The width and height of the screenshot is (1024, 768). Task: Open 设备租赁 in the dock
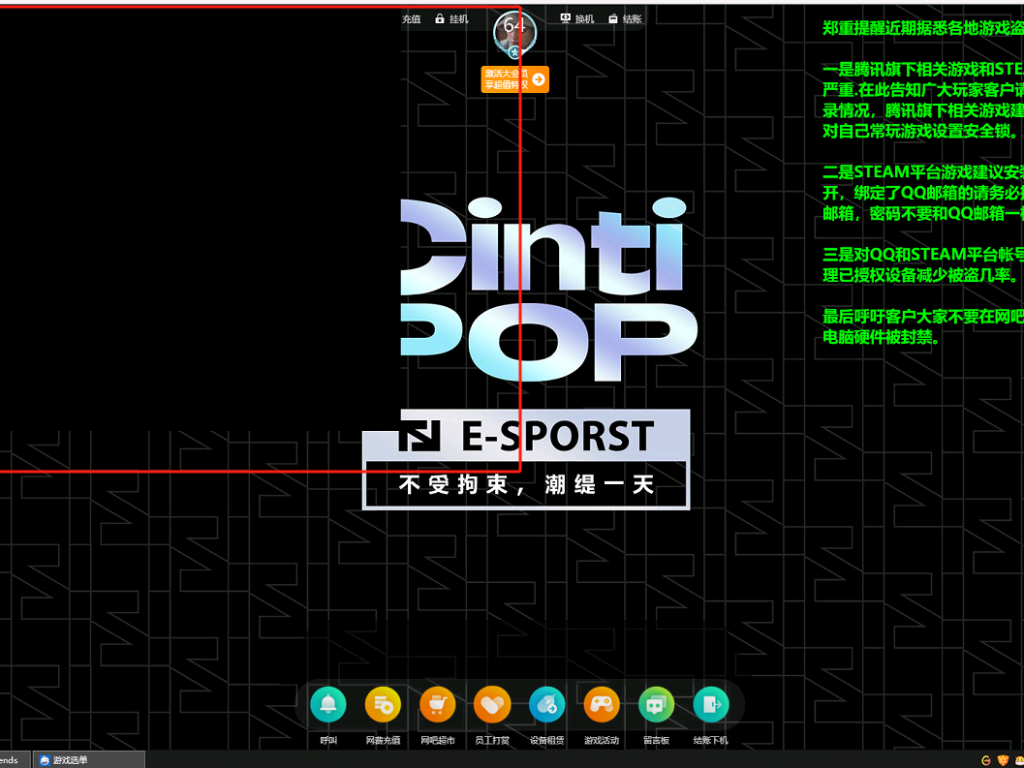coord(547,705)
